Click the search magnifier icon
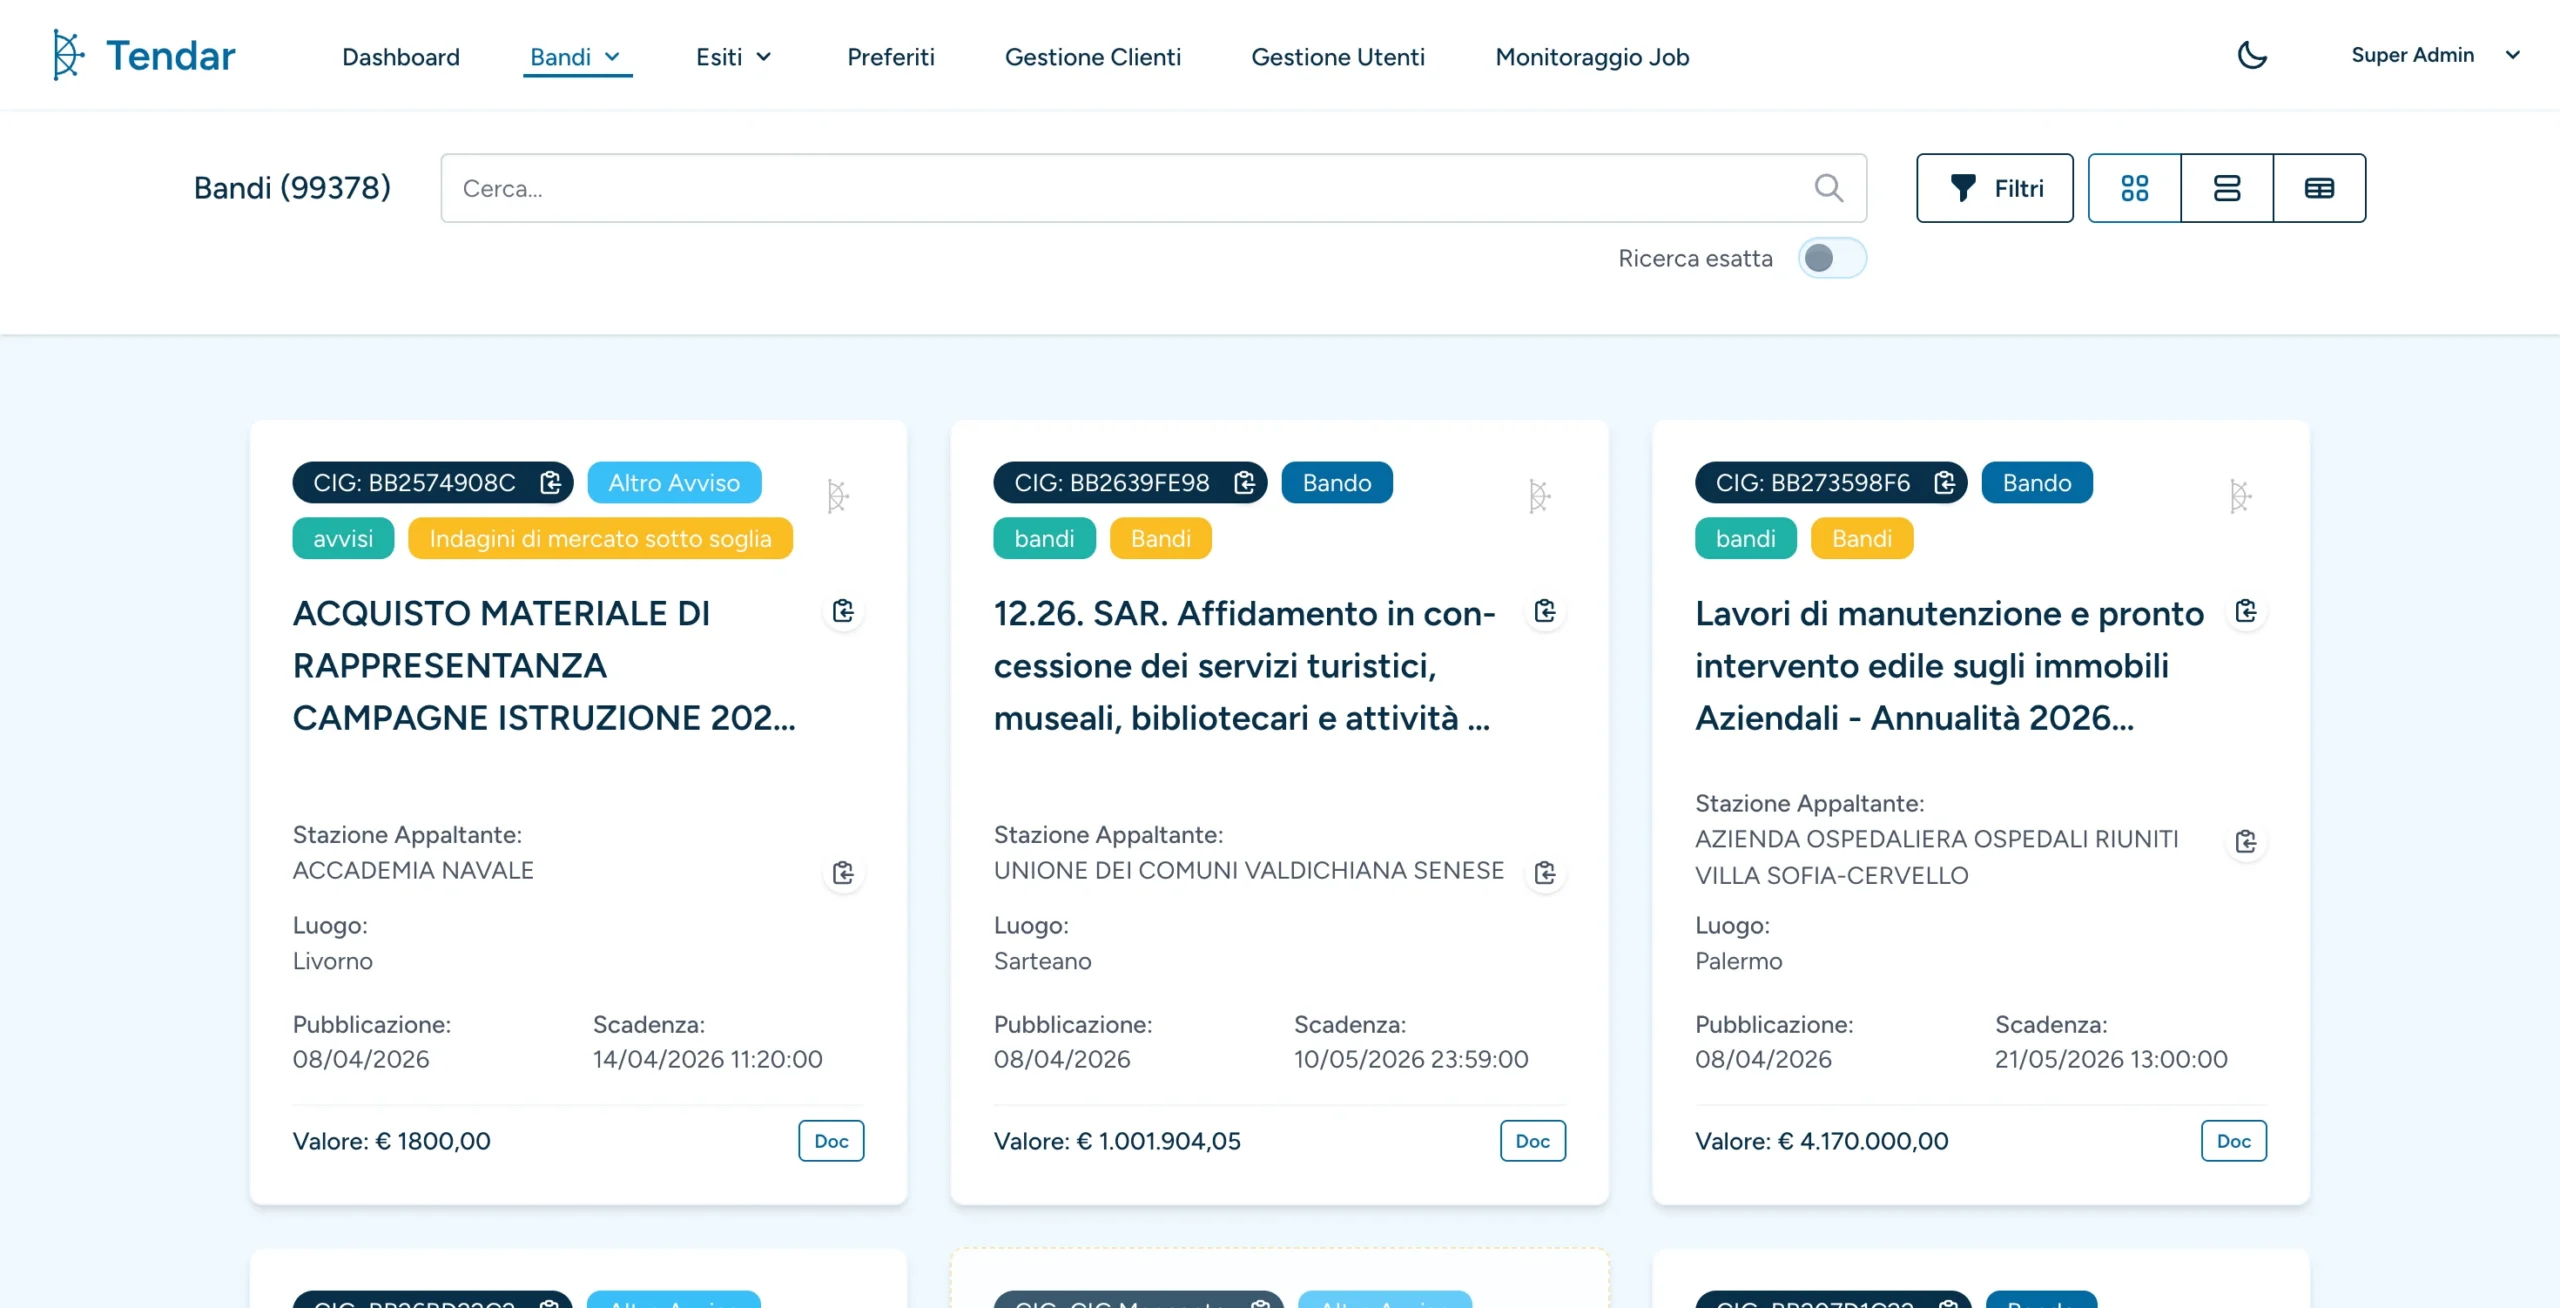 tap(1828, 188)
